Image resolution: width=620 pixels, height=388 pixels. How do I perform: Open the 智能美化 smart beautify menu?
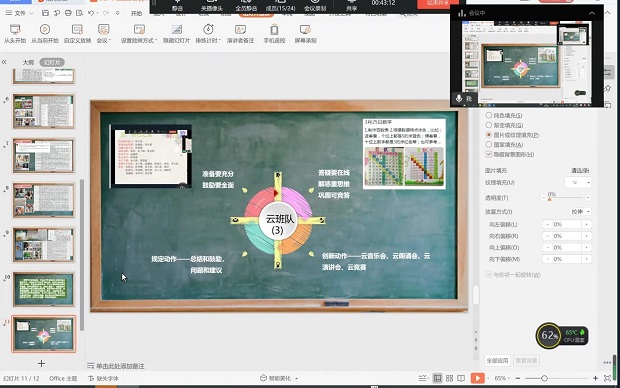coord(279,378)
